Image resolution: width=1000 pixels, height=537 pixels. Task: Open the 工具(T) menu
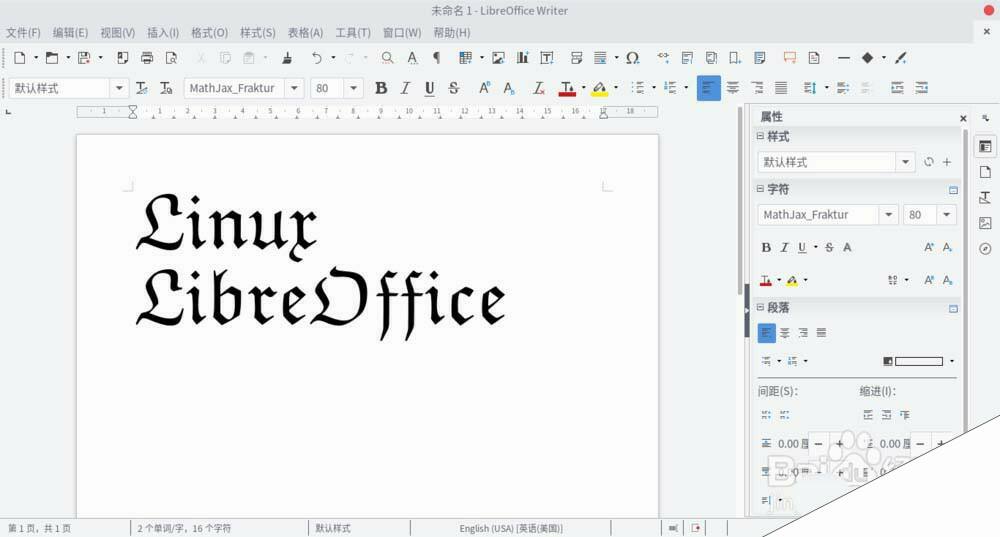point(353,33)
